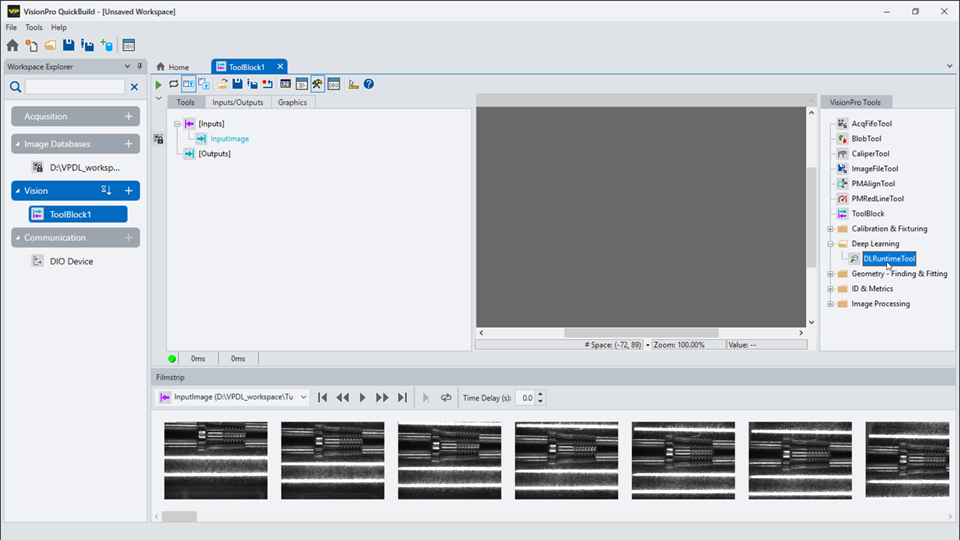The height and width of the screenshot is (540, 960).
Task: Pin the Workspace Explorer panel
Action: tap(140, 66)
